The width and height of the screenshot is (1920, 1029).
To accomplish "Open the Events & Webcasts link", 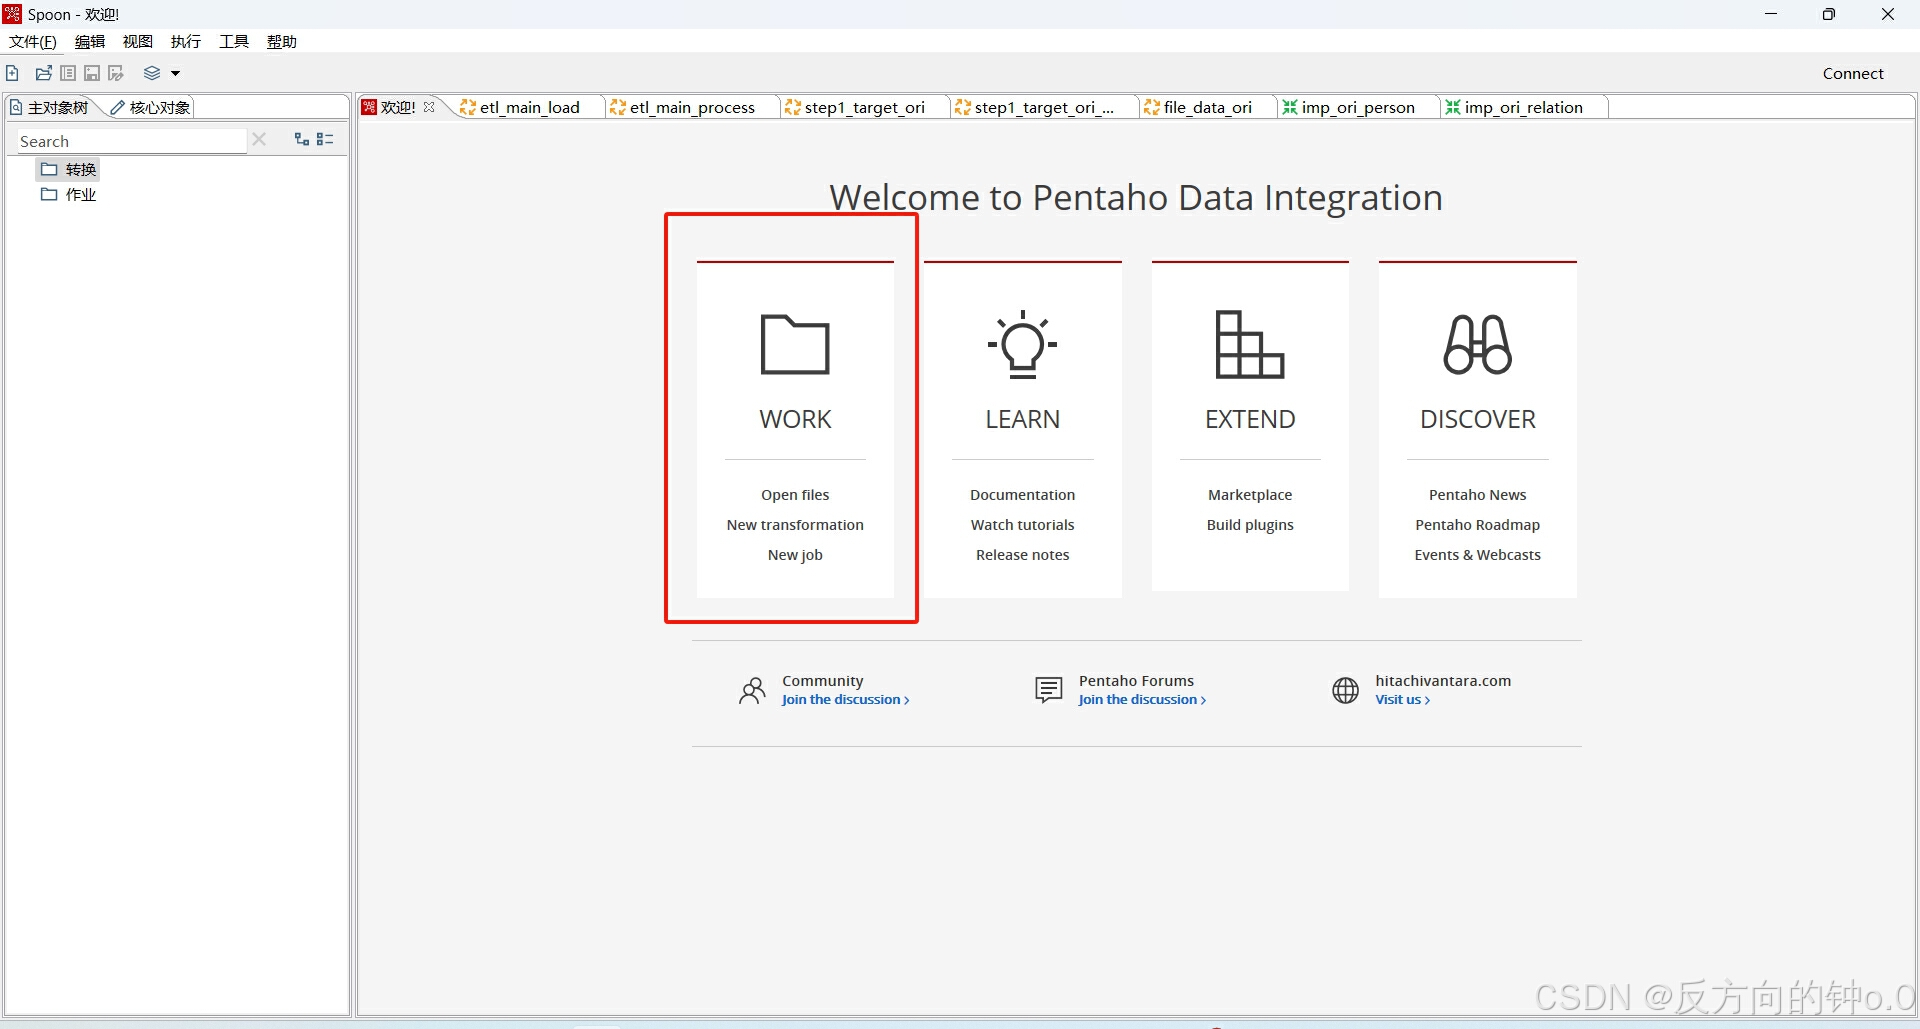I will (x=1478, y=555).
